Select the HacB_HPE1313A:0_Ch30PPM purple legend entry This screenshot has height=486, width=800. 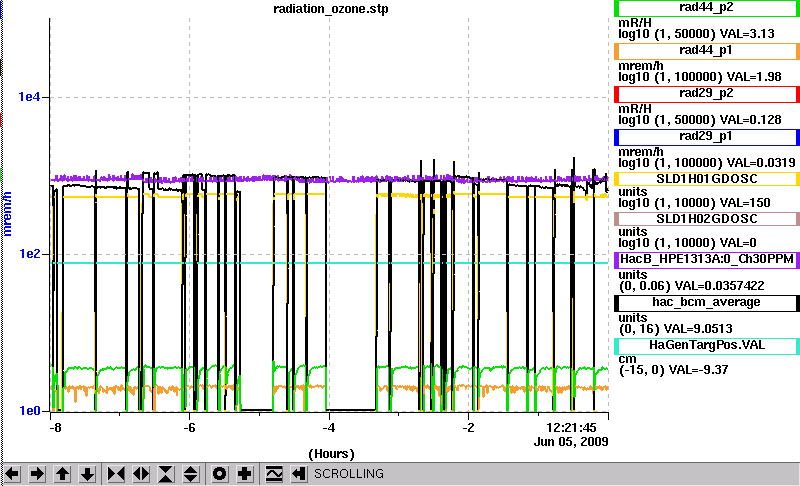click(x=707, y=260)
